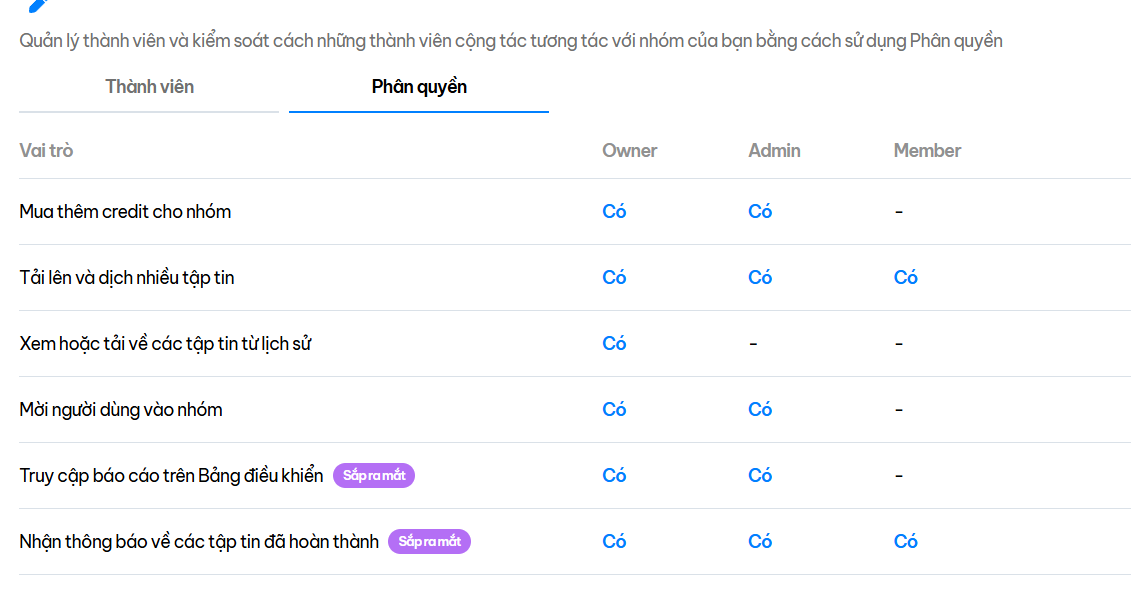Click the Member column header

tap(927, 151)
